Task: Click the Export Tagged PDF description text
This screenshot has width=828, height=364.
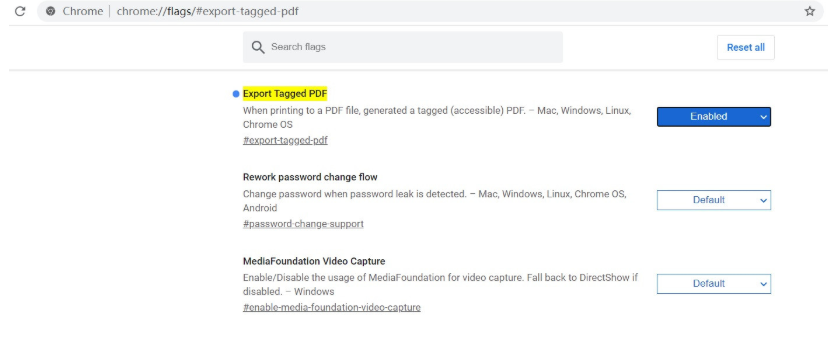Action: pos(437,118)
